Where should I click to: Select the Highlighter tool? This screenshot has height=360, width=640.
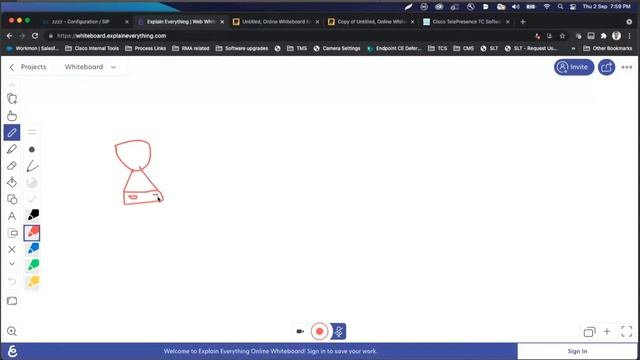[12, 149]
